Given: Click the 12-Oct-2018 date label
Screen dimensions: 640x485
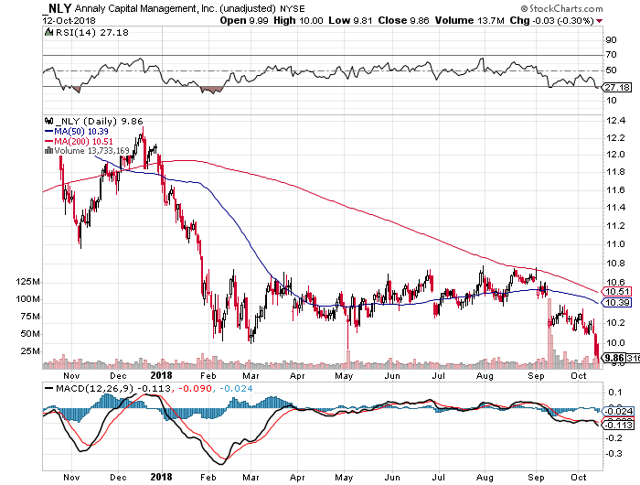Looking at the screenshot, I should tap(69, 20).
